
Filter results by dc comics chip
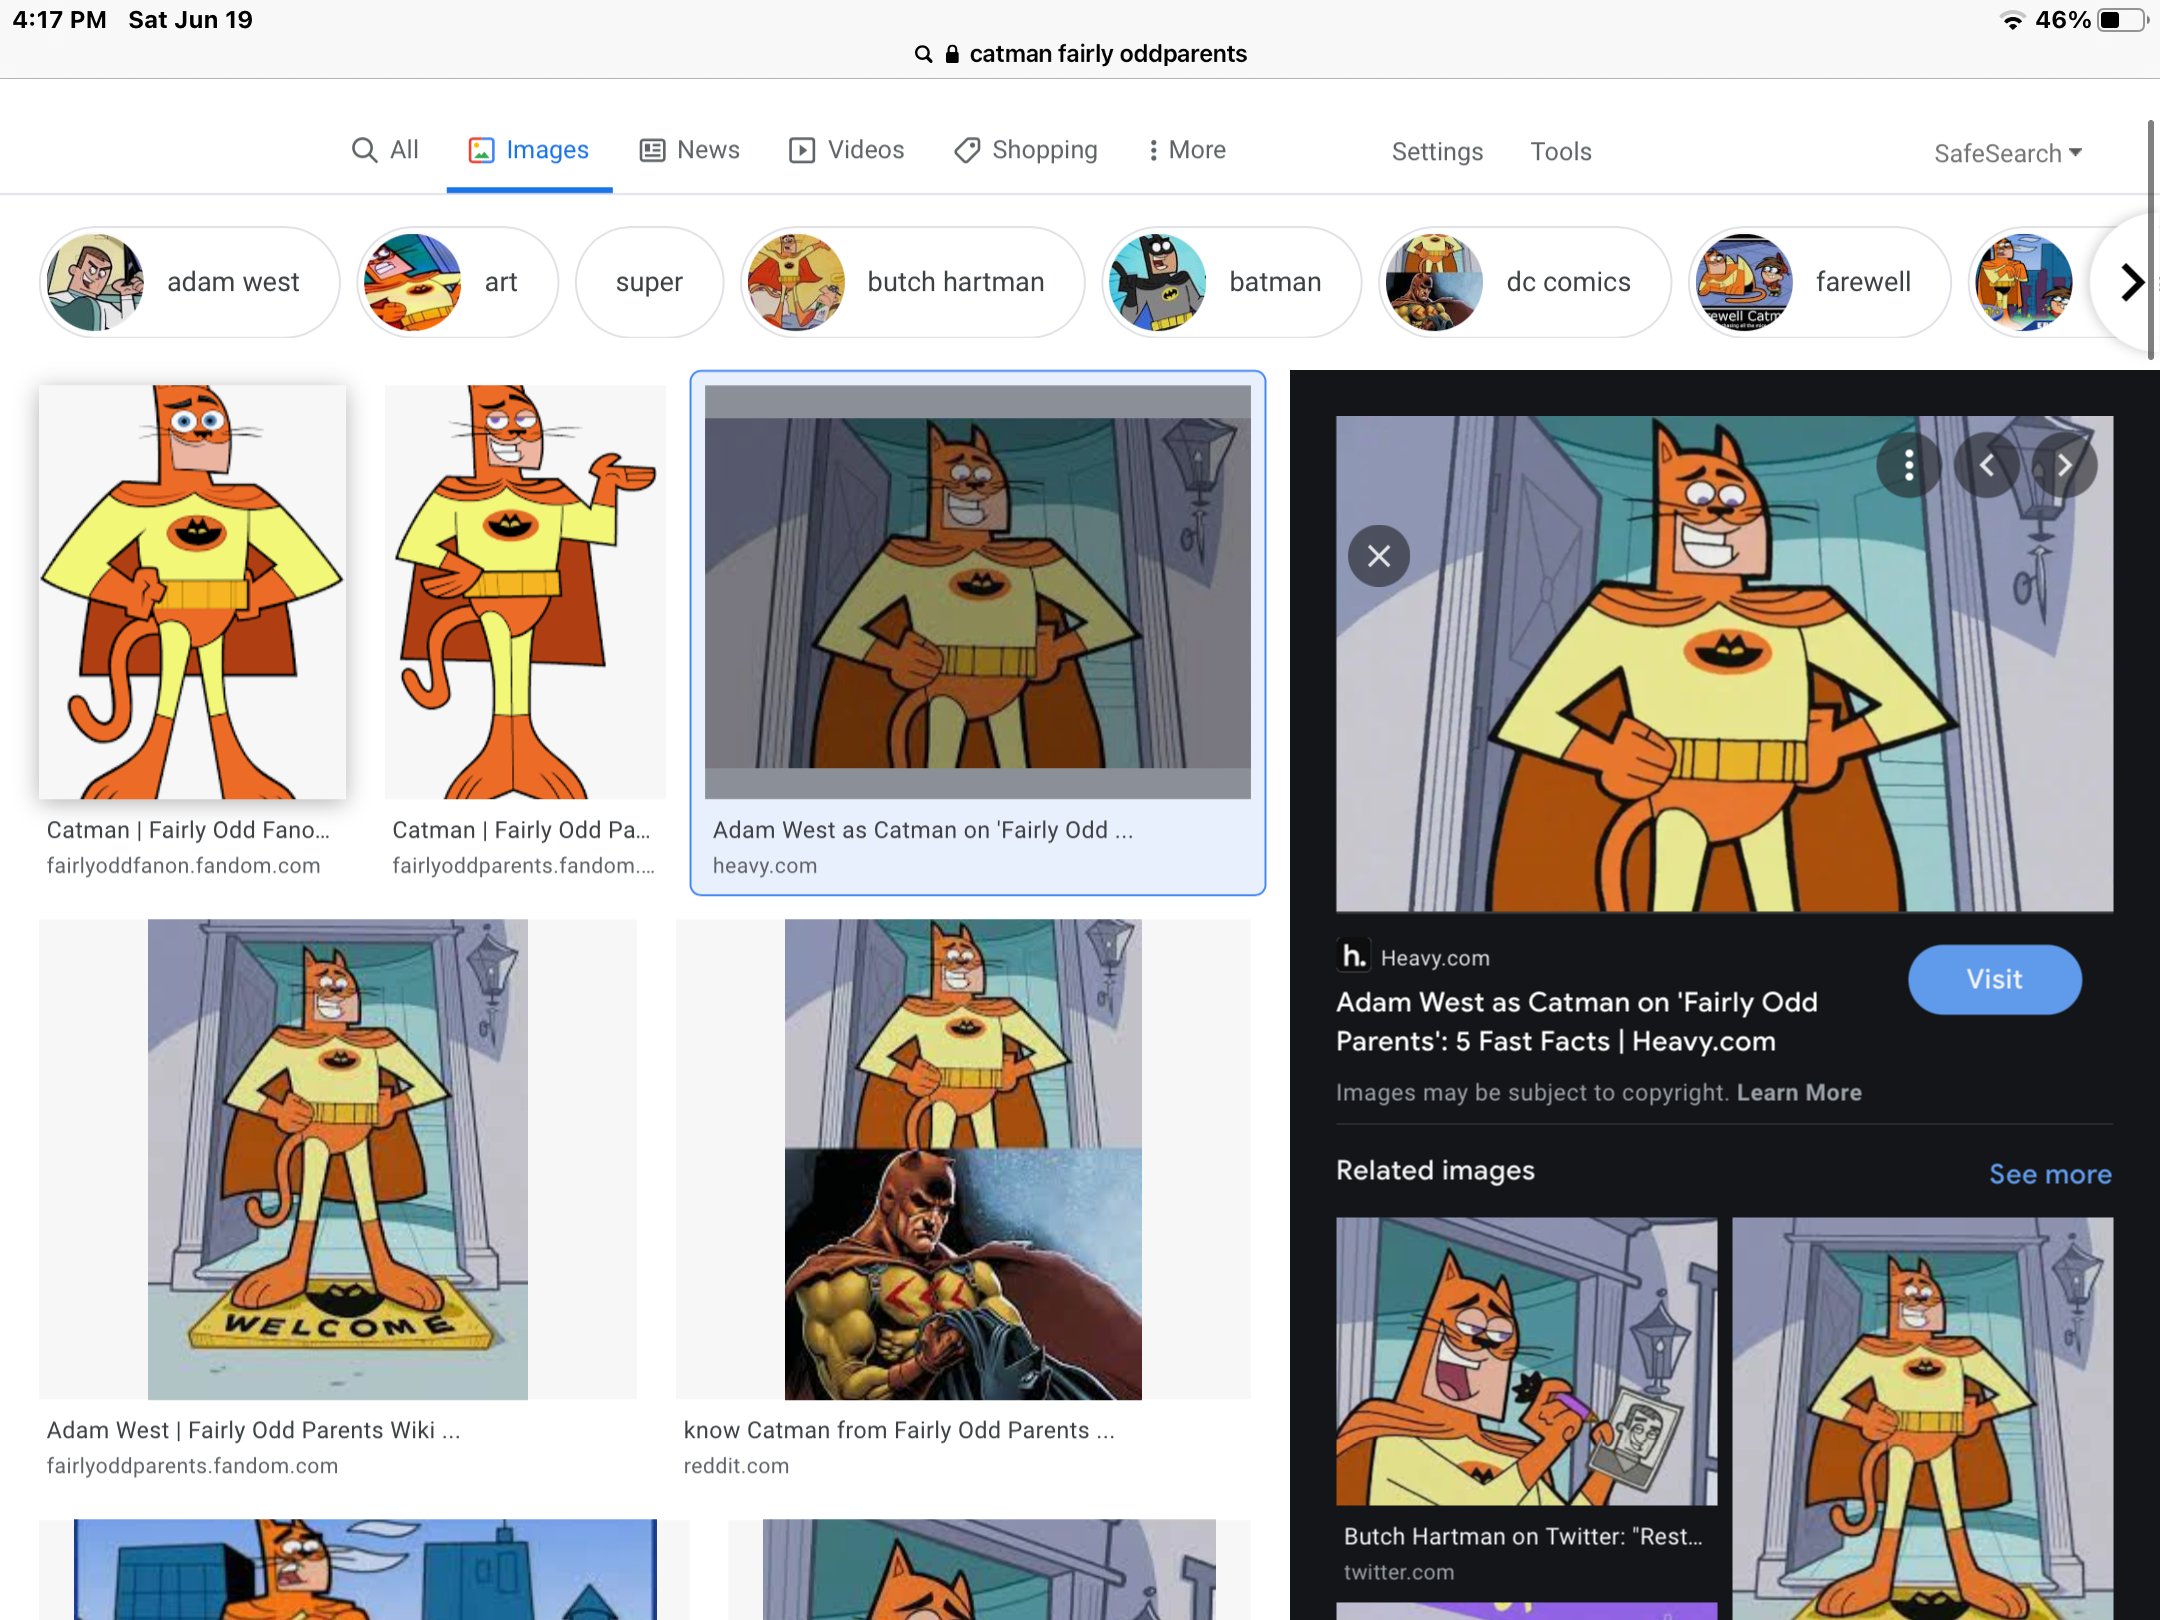(1525, 282)
